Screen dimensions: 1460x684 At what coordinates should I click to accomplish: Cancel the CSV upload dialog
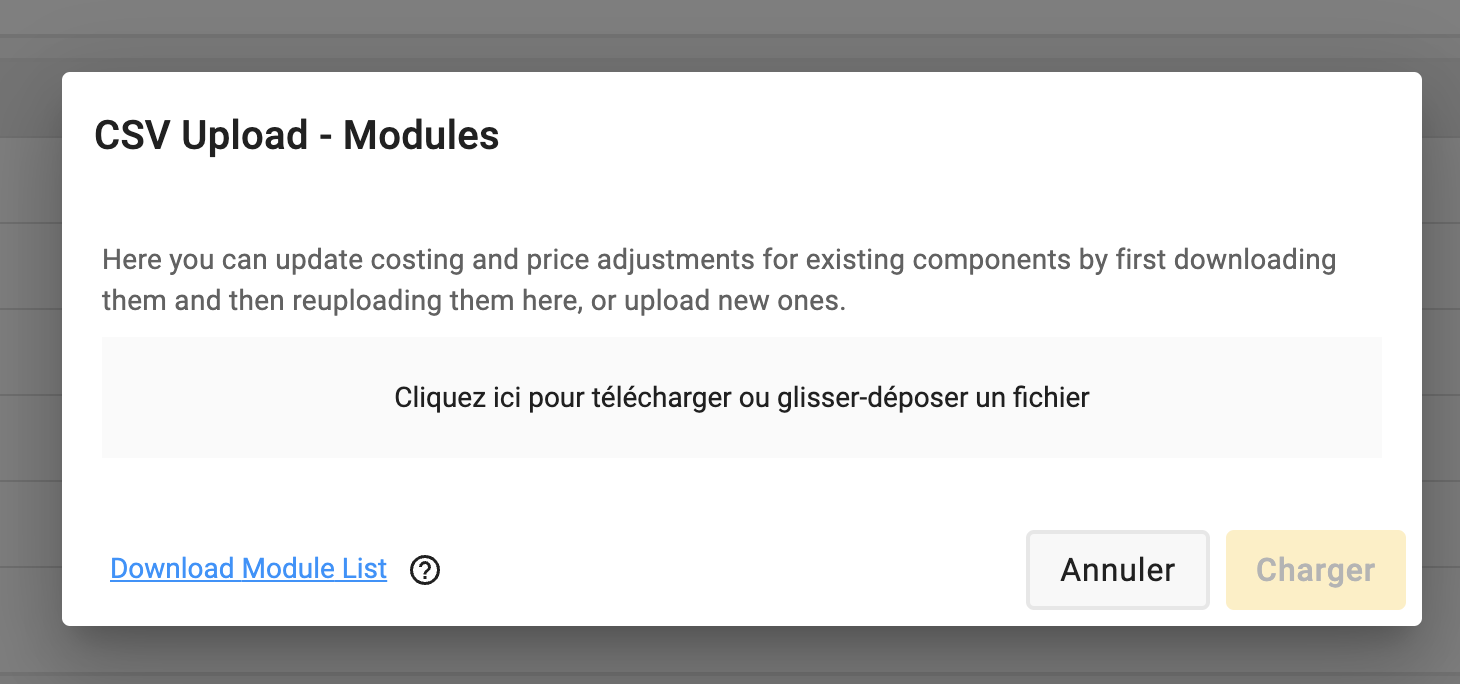[x=1118, y=570]
